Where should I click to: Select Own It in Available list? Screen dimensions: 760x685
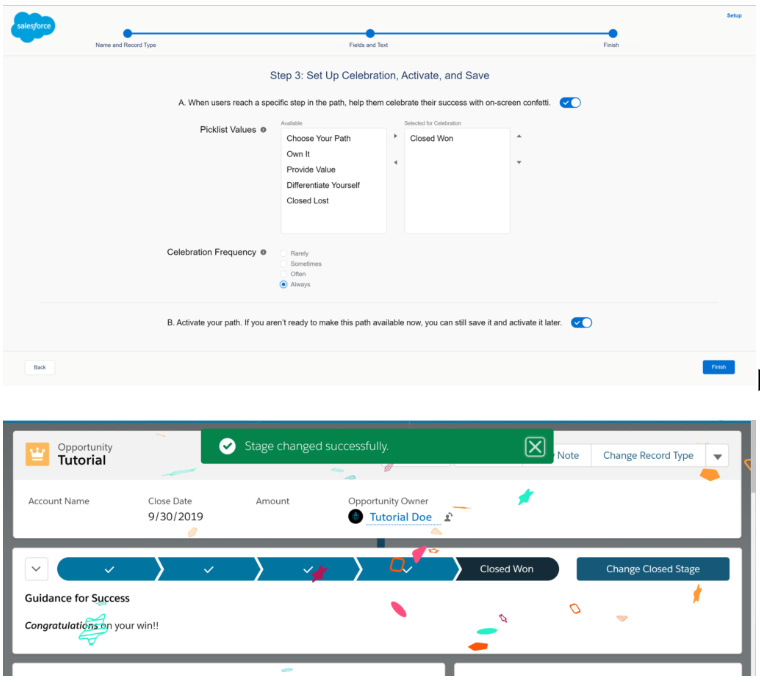click(x=298, y=154)
